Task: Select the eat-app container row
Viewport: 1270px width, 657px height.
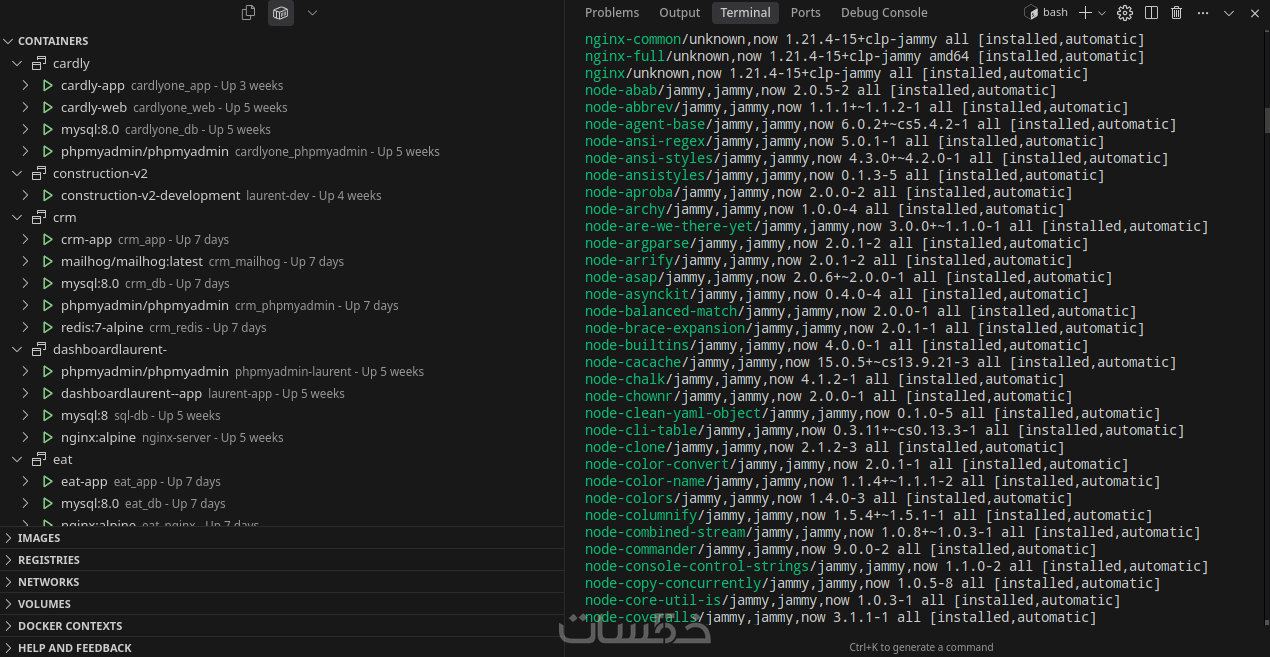Action: pyautogui.click(x=282, y=481)
